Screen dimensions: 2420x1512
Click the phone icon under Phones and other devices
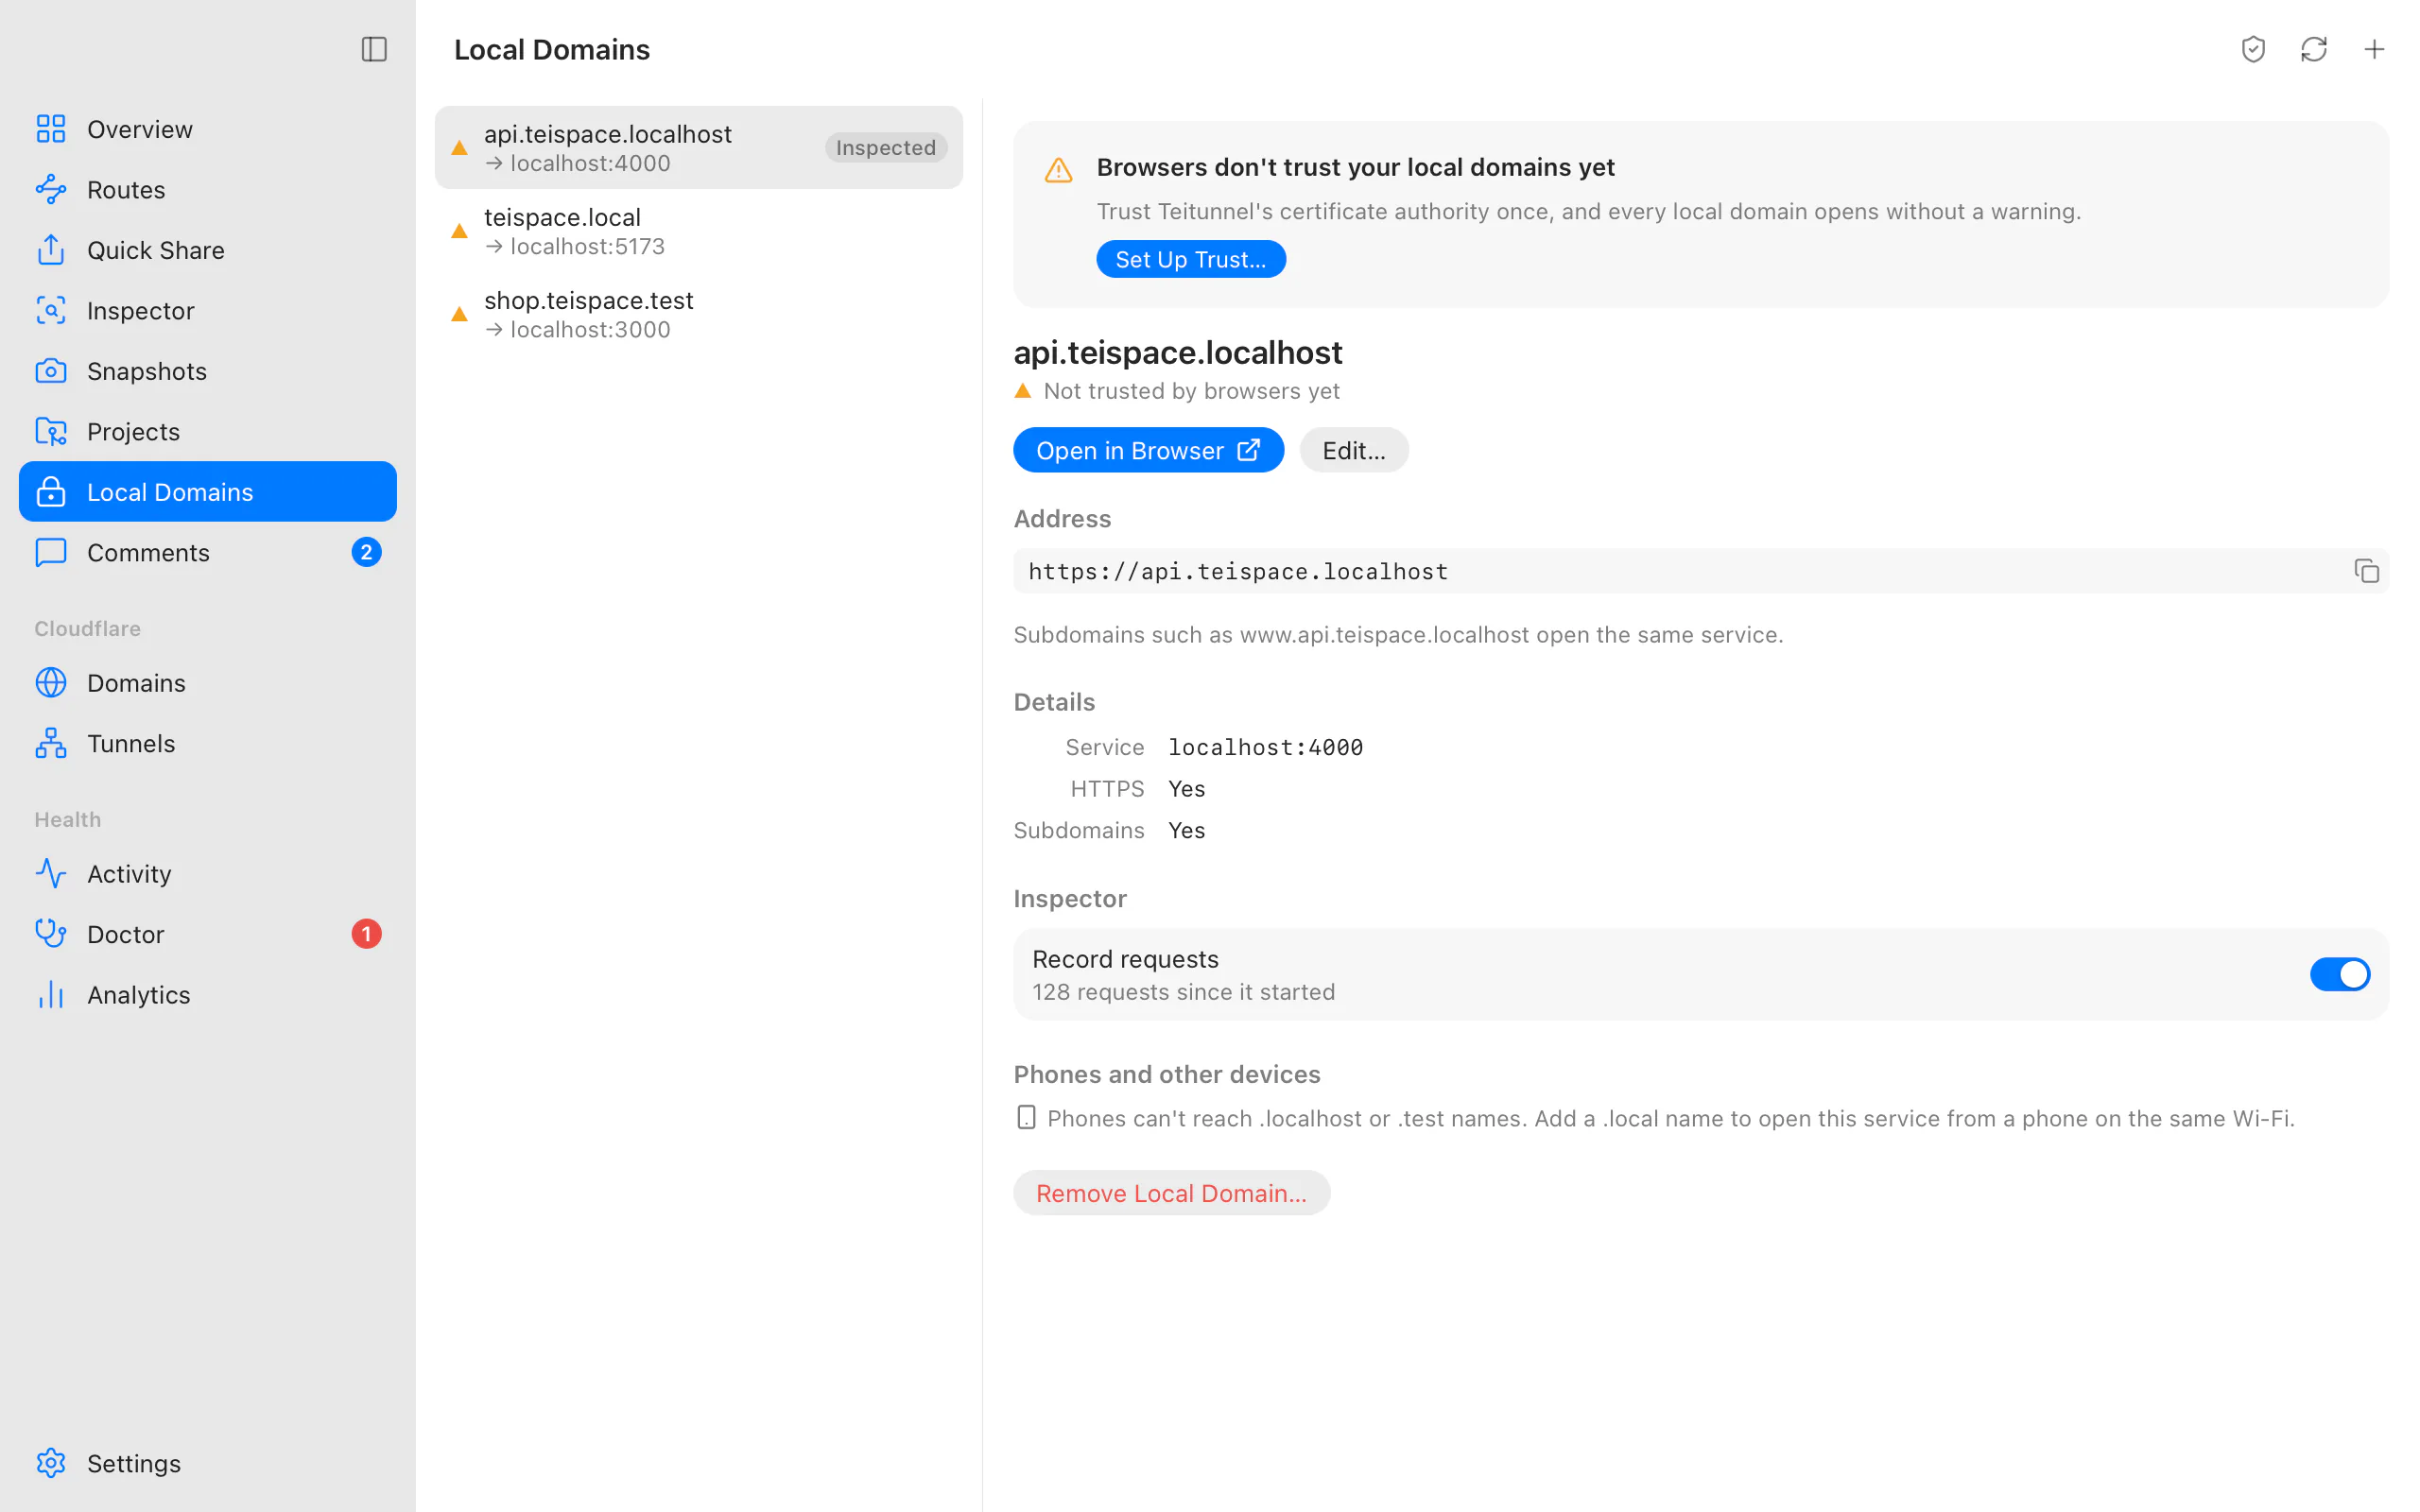tap(1025, 1117)
